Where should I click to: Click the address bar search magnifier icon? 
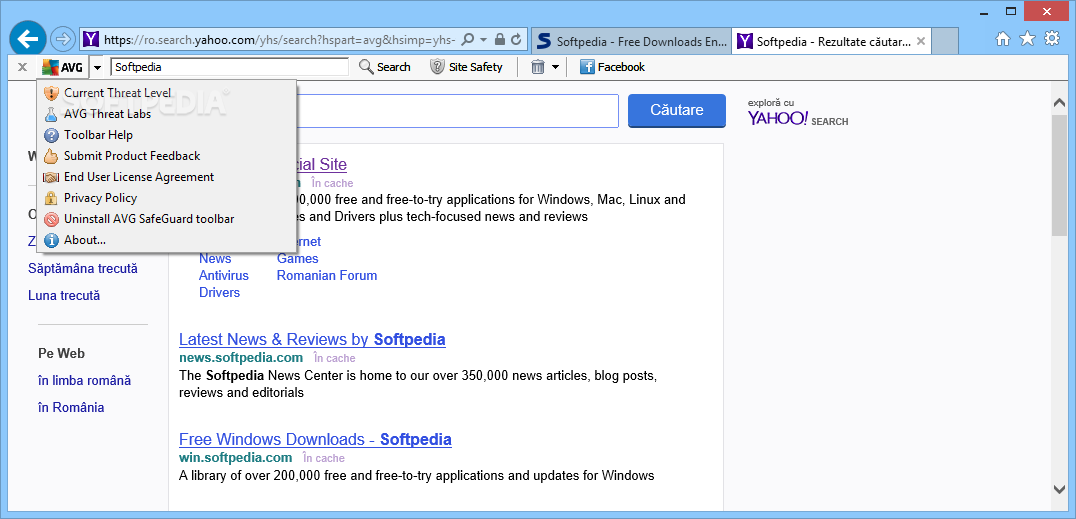coord(468,40)
